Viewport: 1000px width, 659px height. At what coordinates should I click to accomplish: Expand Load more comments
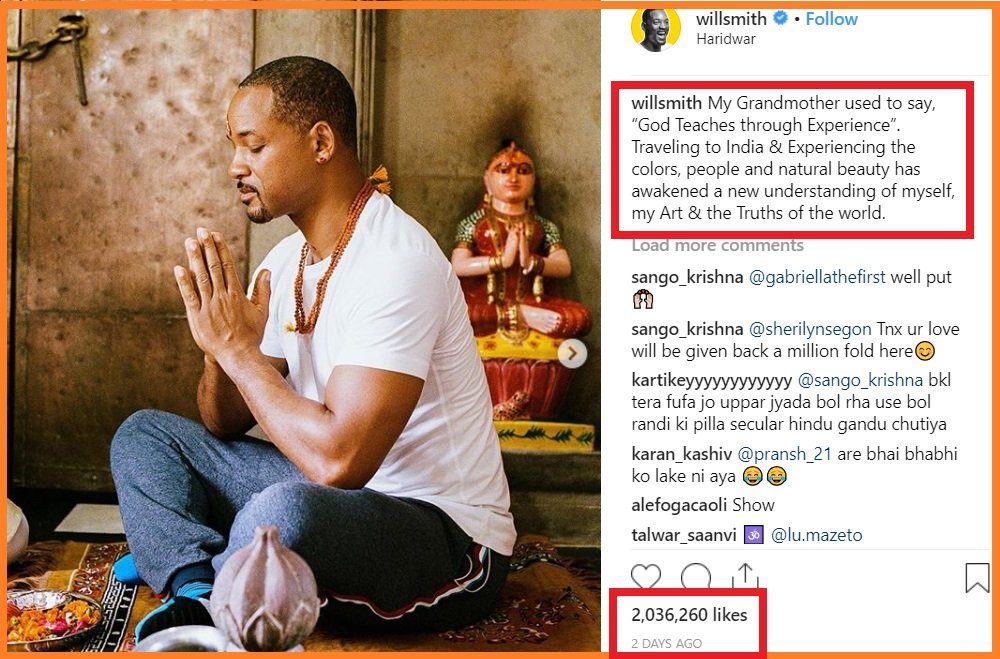717,246
